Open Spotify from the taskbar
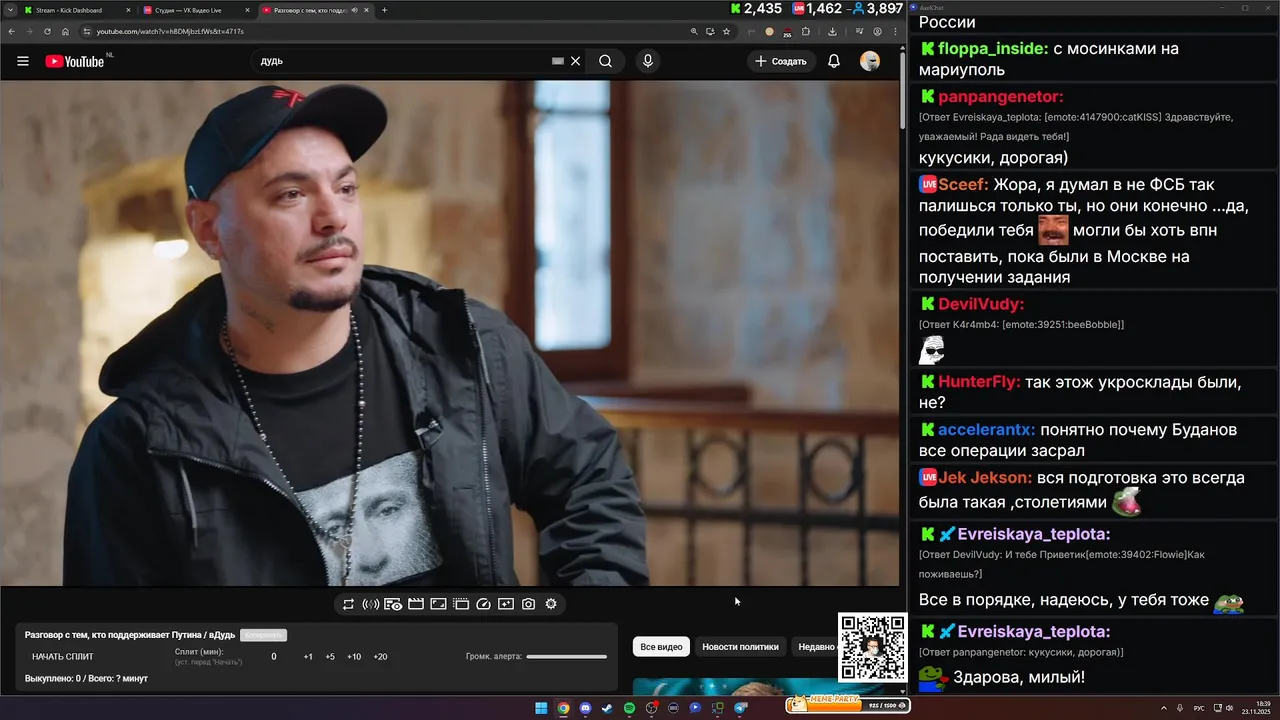 point(629,708)
